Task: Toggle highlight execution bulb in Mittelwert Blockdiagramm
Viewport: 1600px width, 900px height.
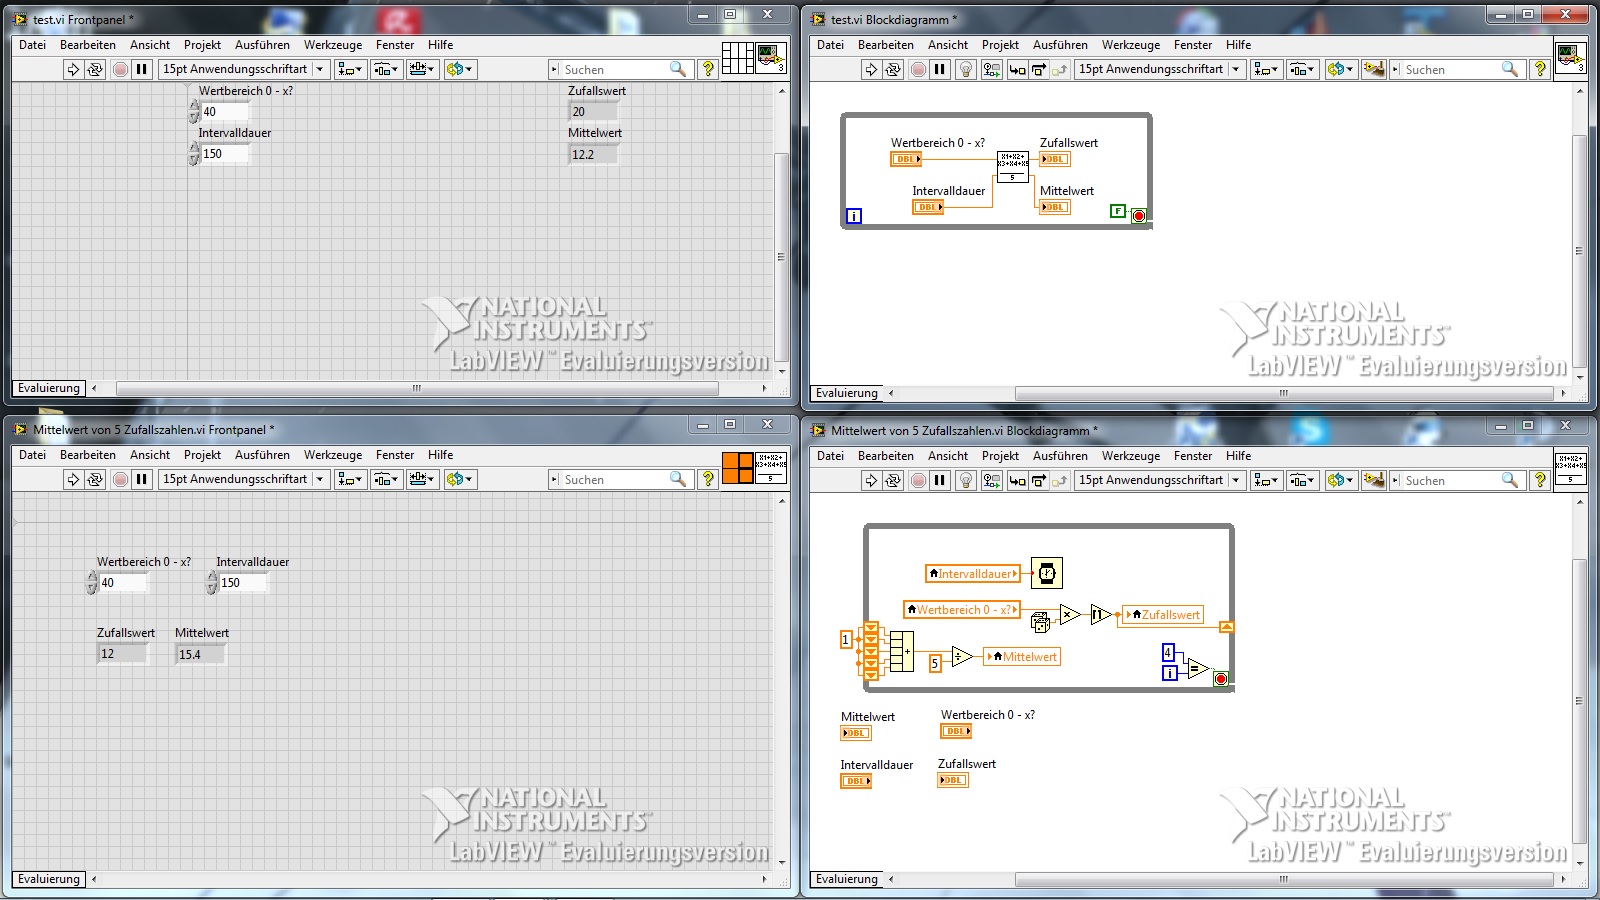Action: click(965, 480)
